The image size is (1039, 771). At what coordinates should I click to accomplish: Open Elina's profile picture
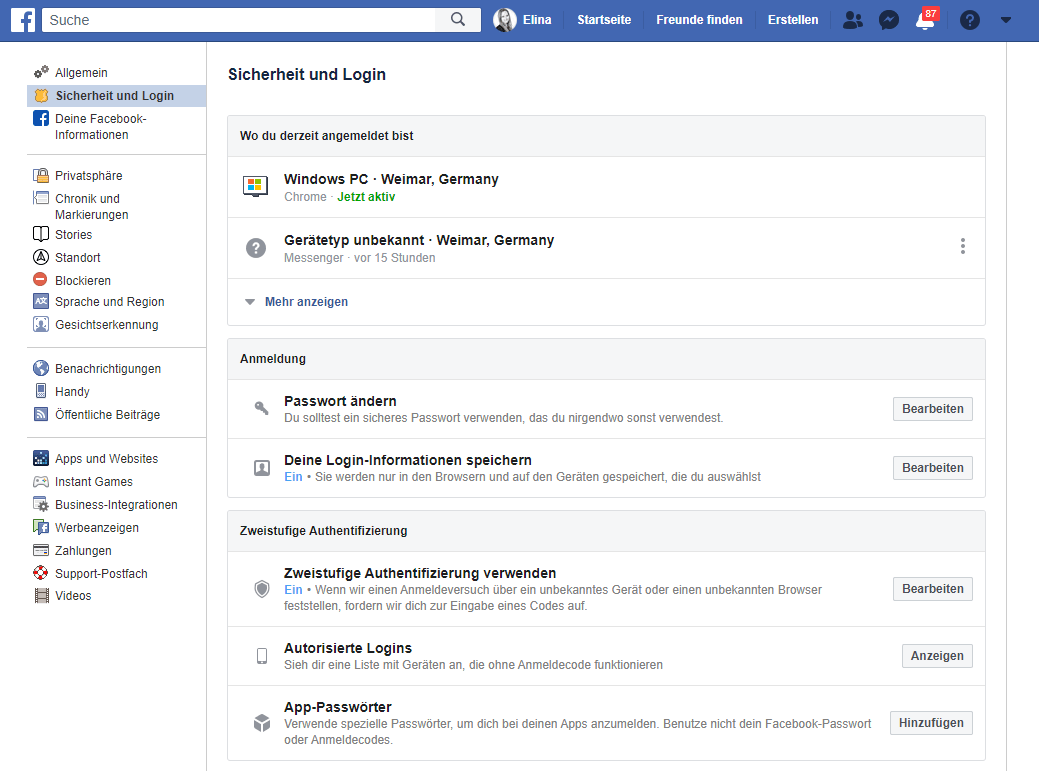pyautogui.click(x=505, y=20)
